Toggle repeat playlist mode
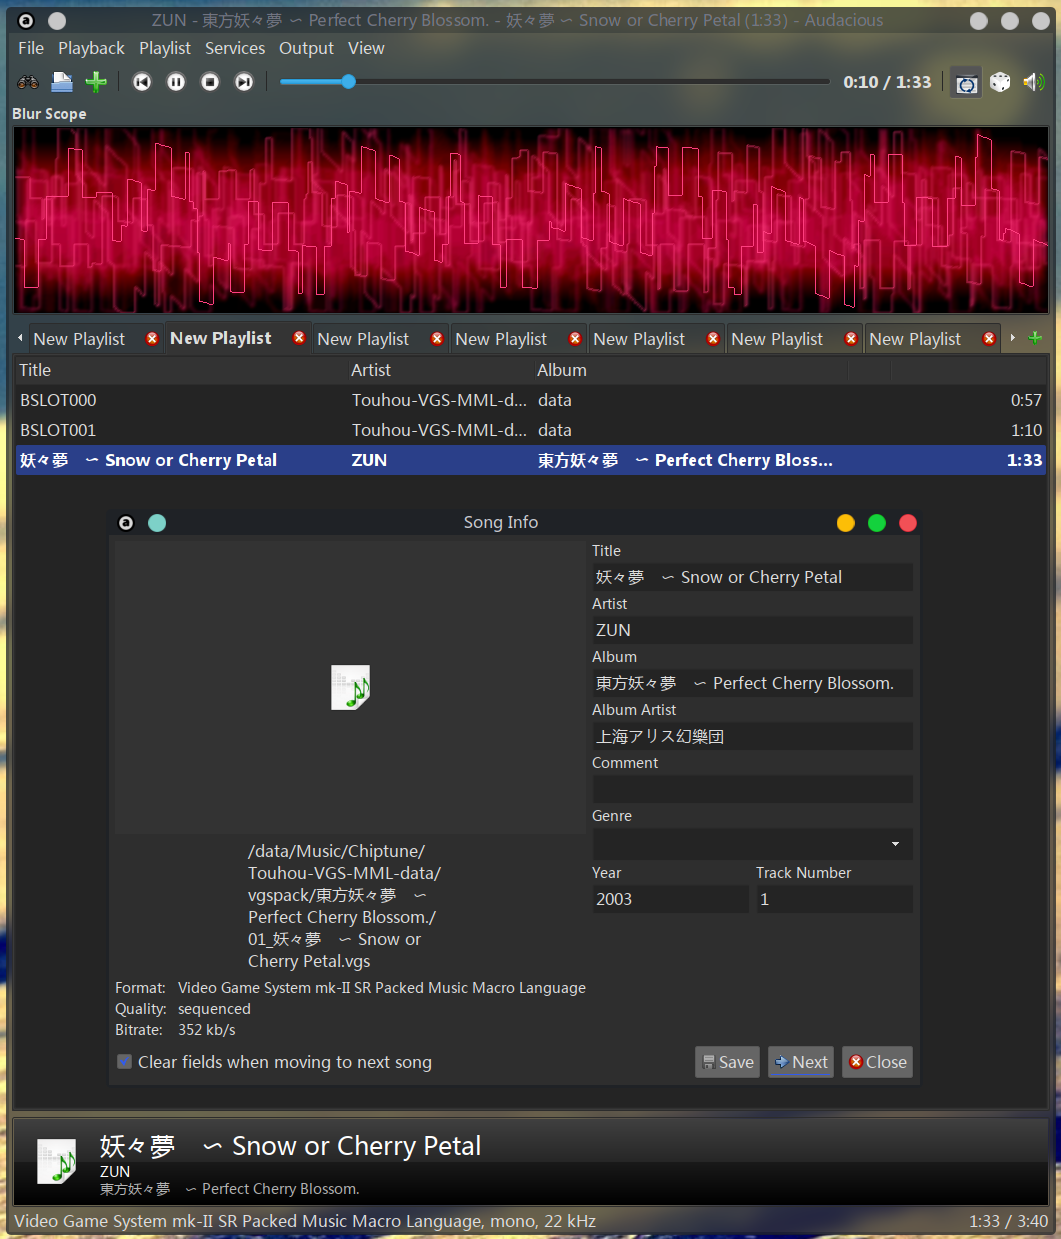Viewport: 1061px width, 1239px height. tap(966, 82)
